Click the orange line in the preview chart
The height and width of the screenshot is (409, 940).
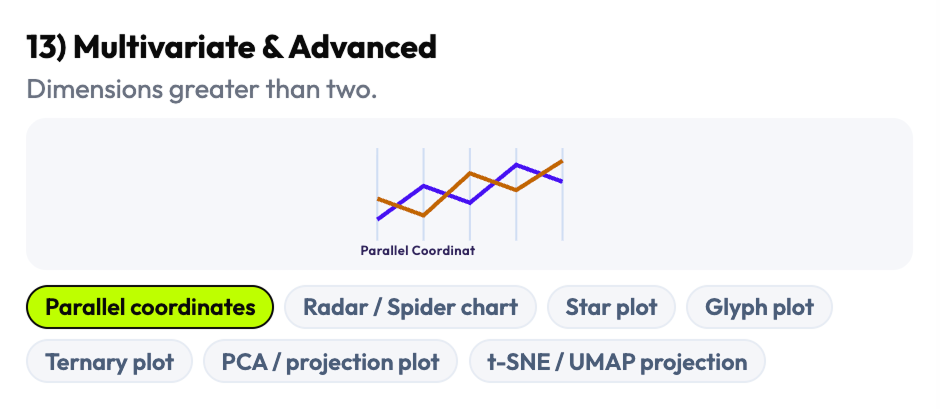click(x=492, y=181)
